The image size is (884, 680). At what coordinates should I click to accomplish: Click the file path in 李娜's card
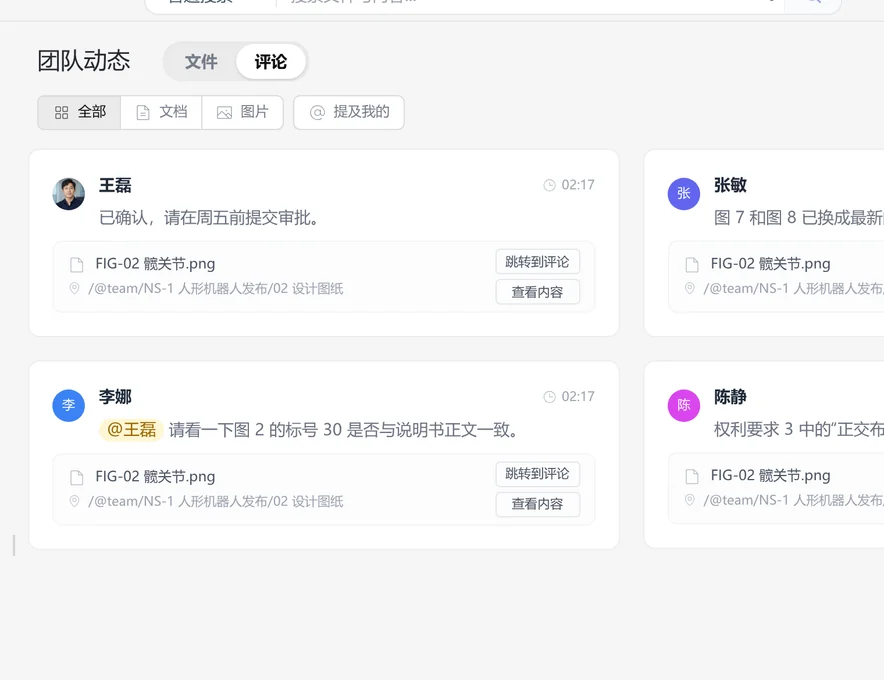pos(215,501)
